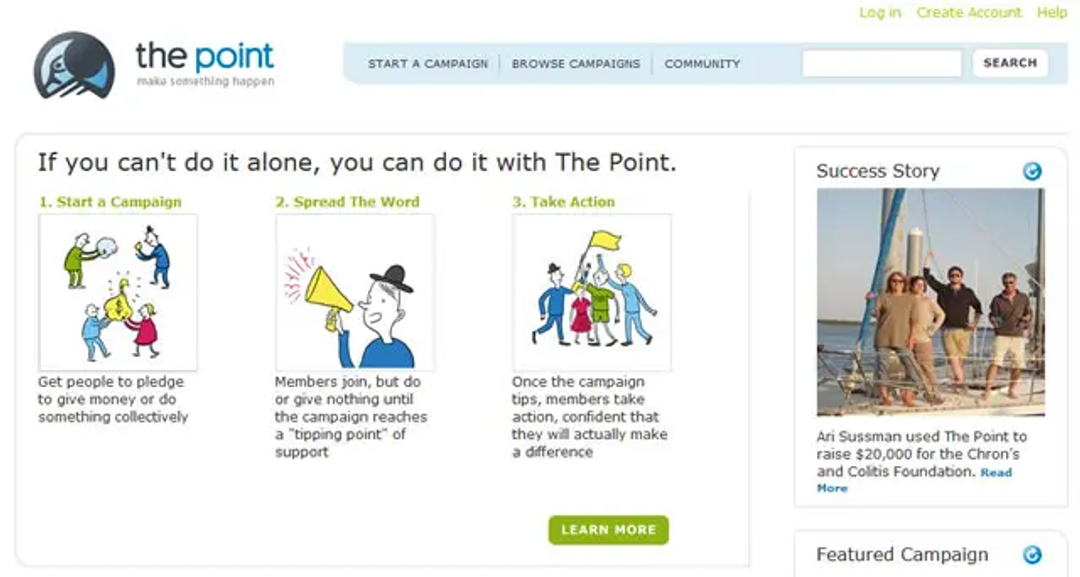This screenshot has width=1080, height=577.
Task: Open the Browse Campaigns menu item
Action: [576, 63]
